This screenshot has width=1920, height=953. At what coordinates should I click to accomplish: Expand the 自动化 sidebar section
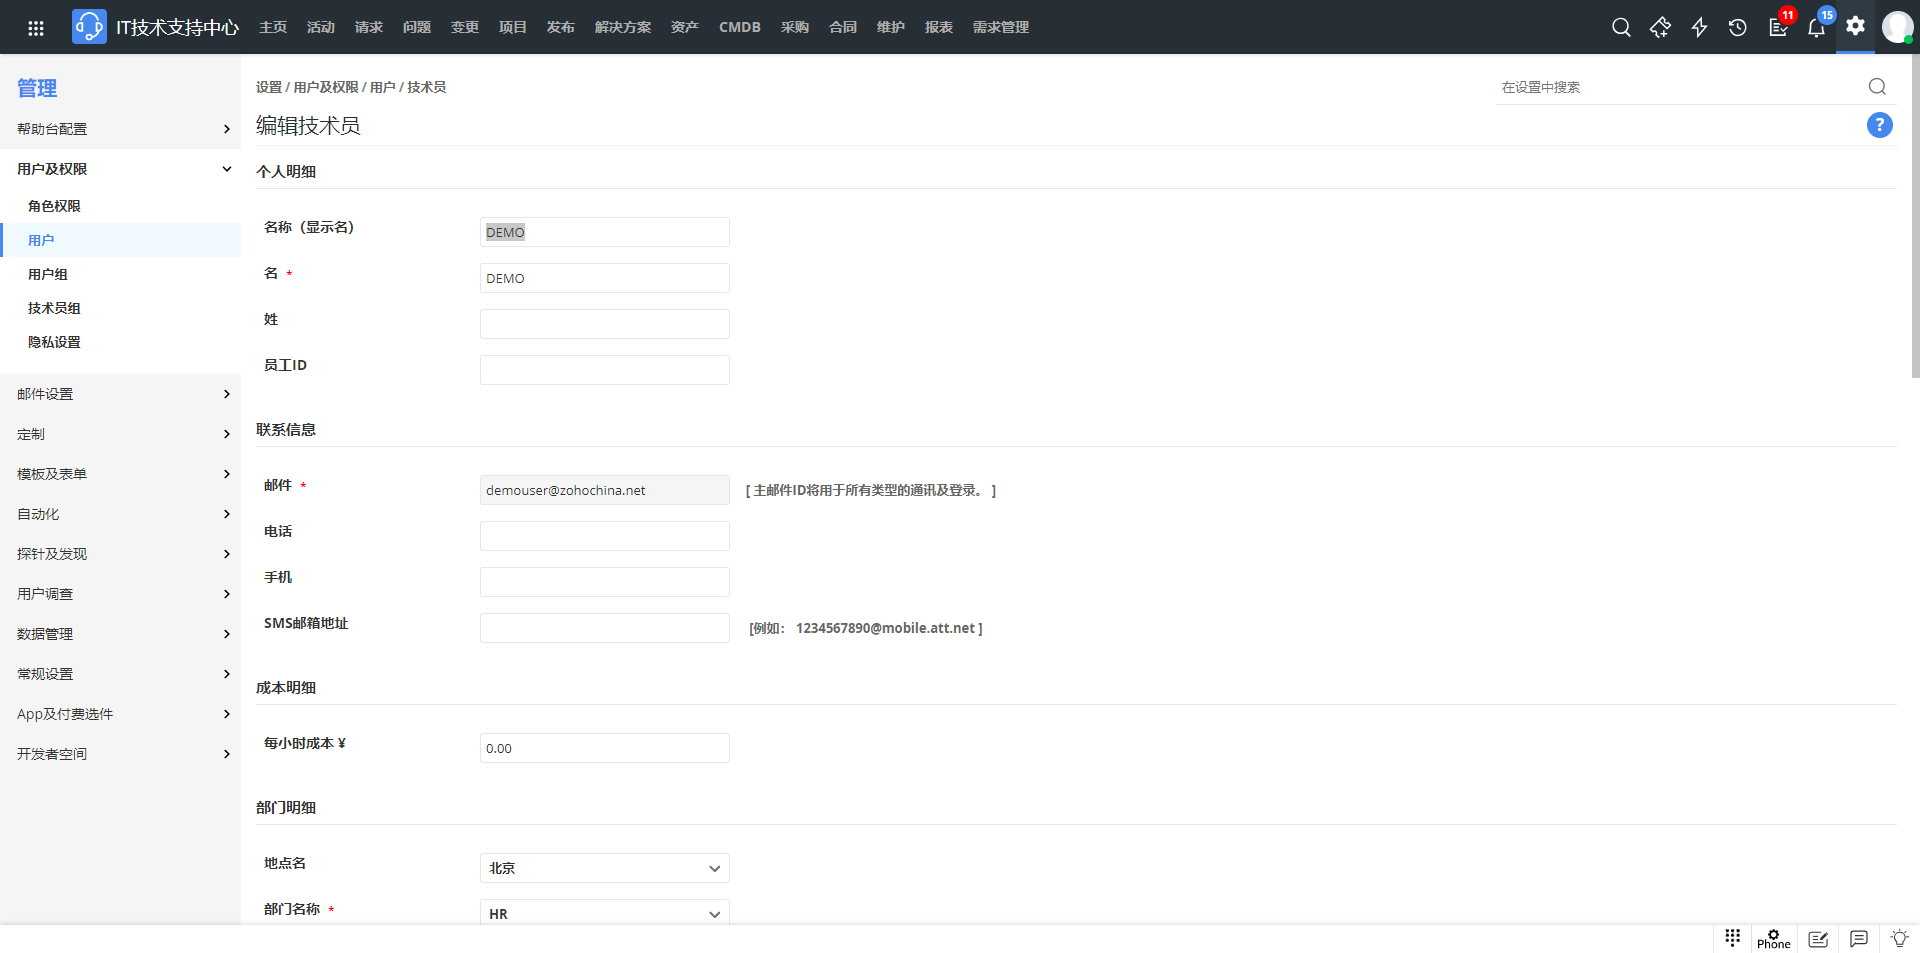pos(121,514)
